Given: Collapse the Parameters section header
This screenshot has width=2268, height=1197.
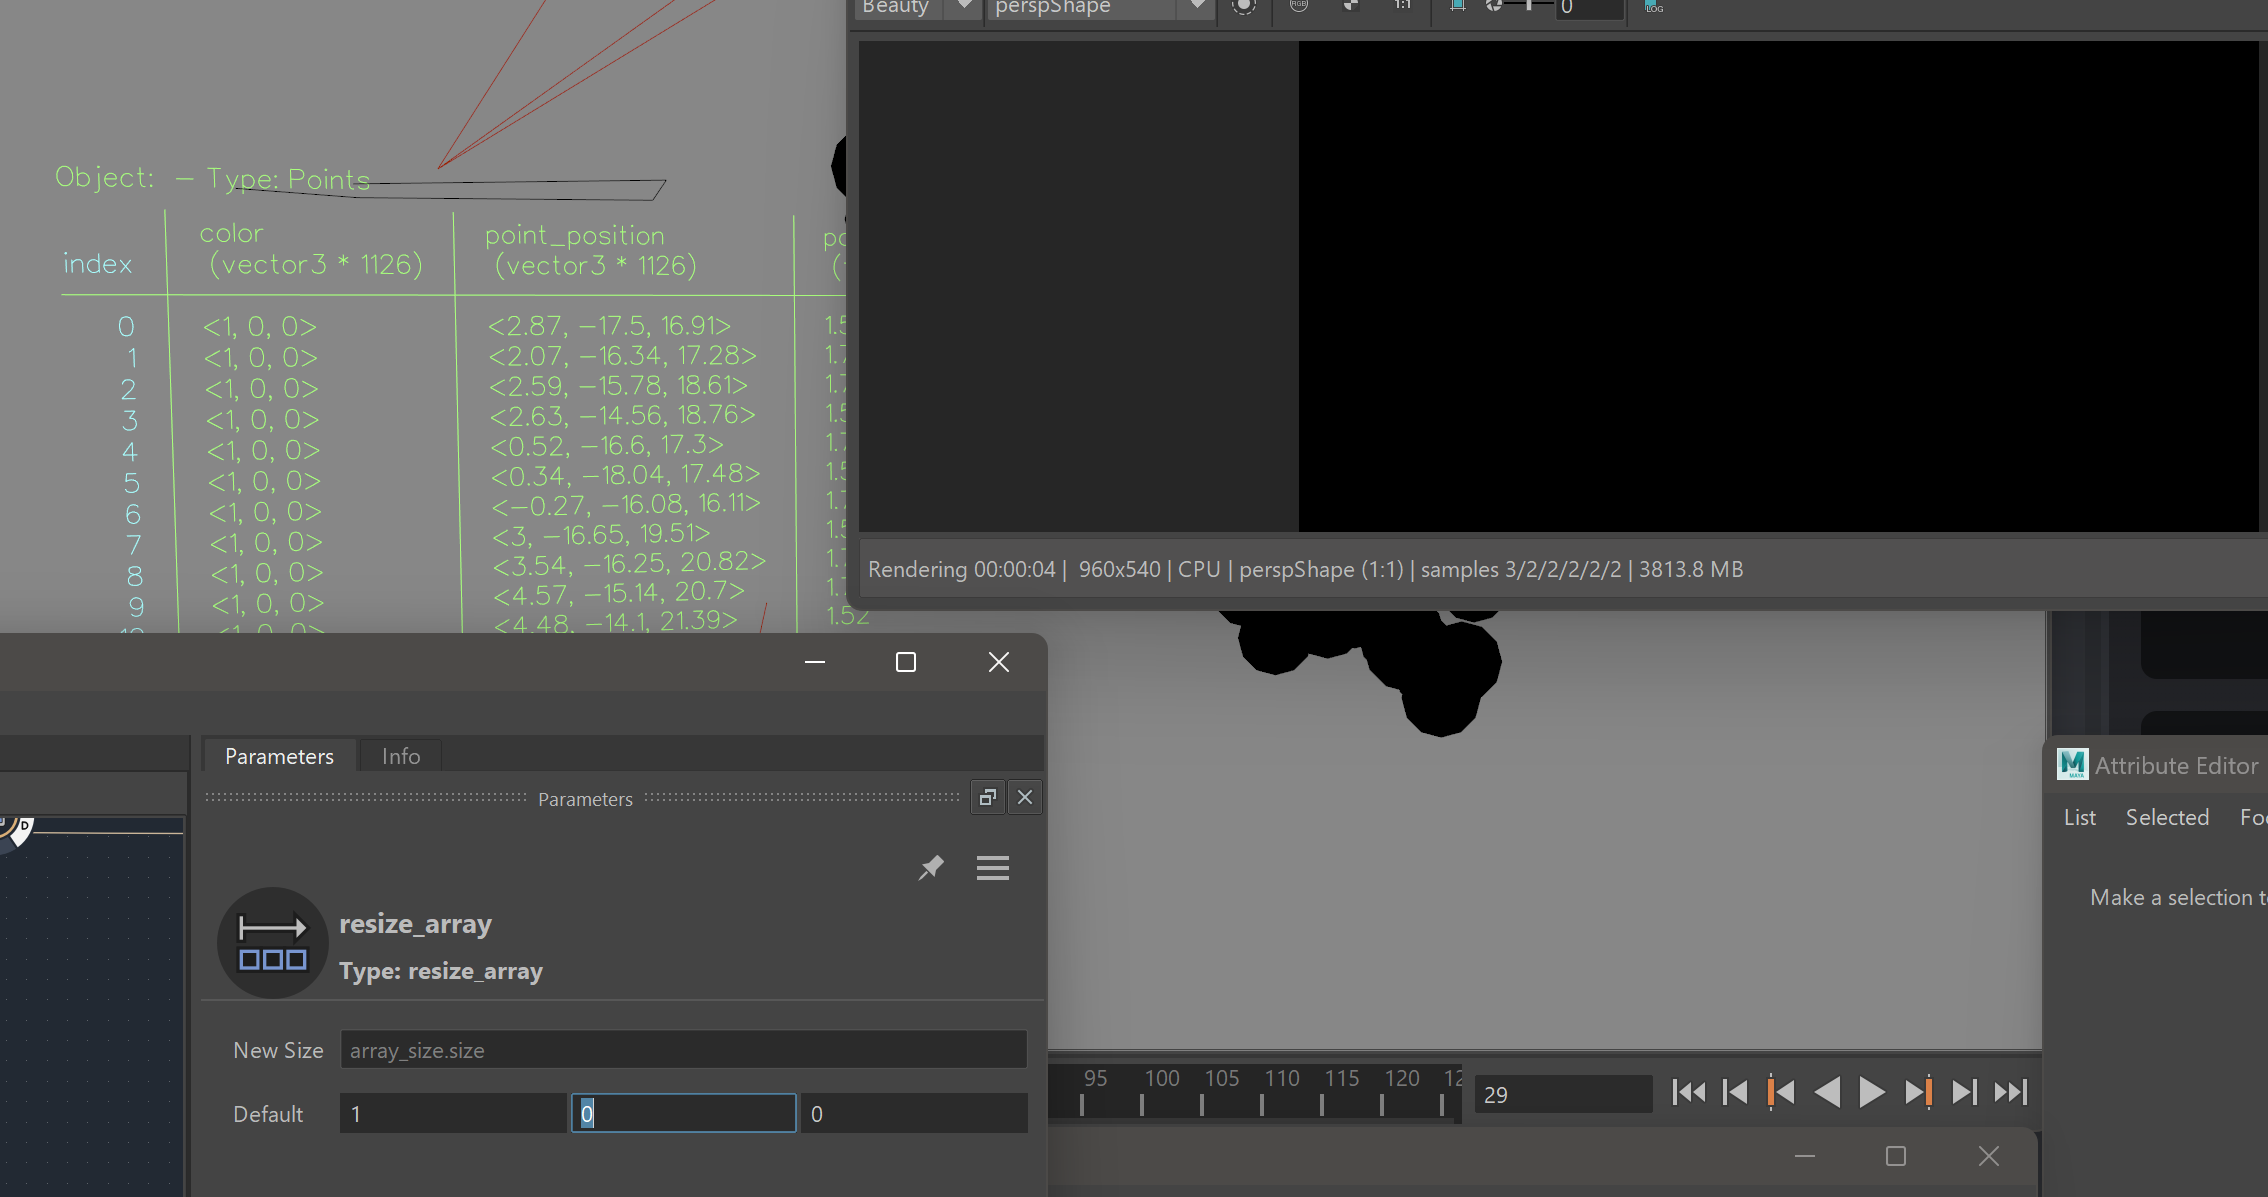Looking at the screenshot, I should click(x=585, y=798).
